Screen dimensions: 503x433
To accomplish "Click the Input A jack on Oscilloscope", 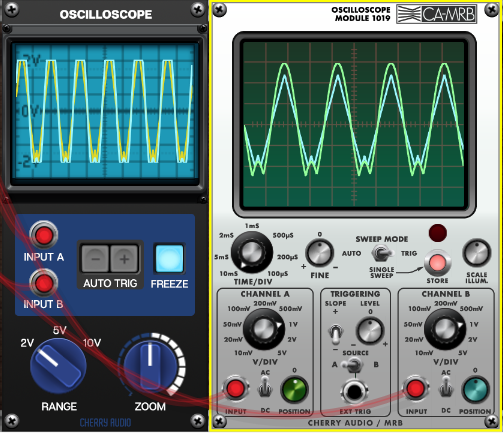I will click(x=44, y=235).
